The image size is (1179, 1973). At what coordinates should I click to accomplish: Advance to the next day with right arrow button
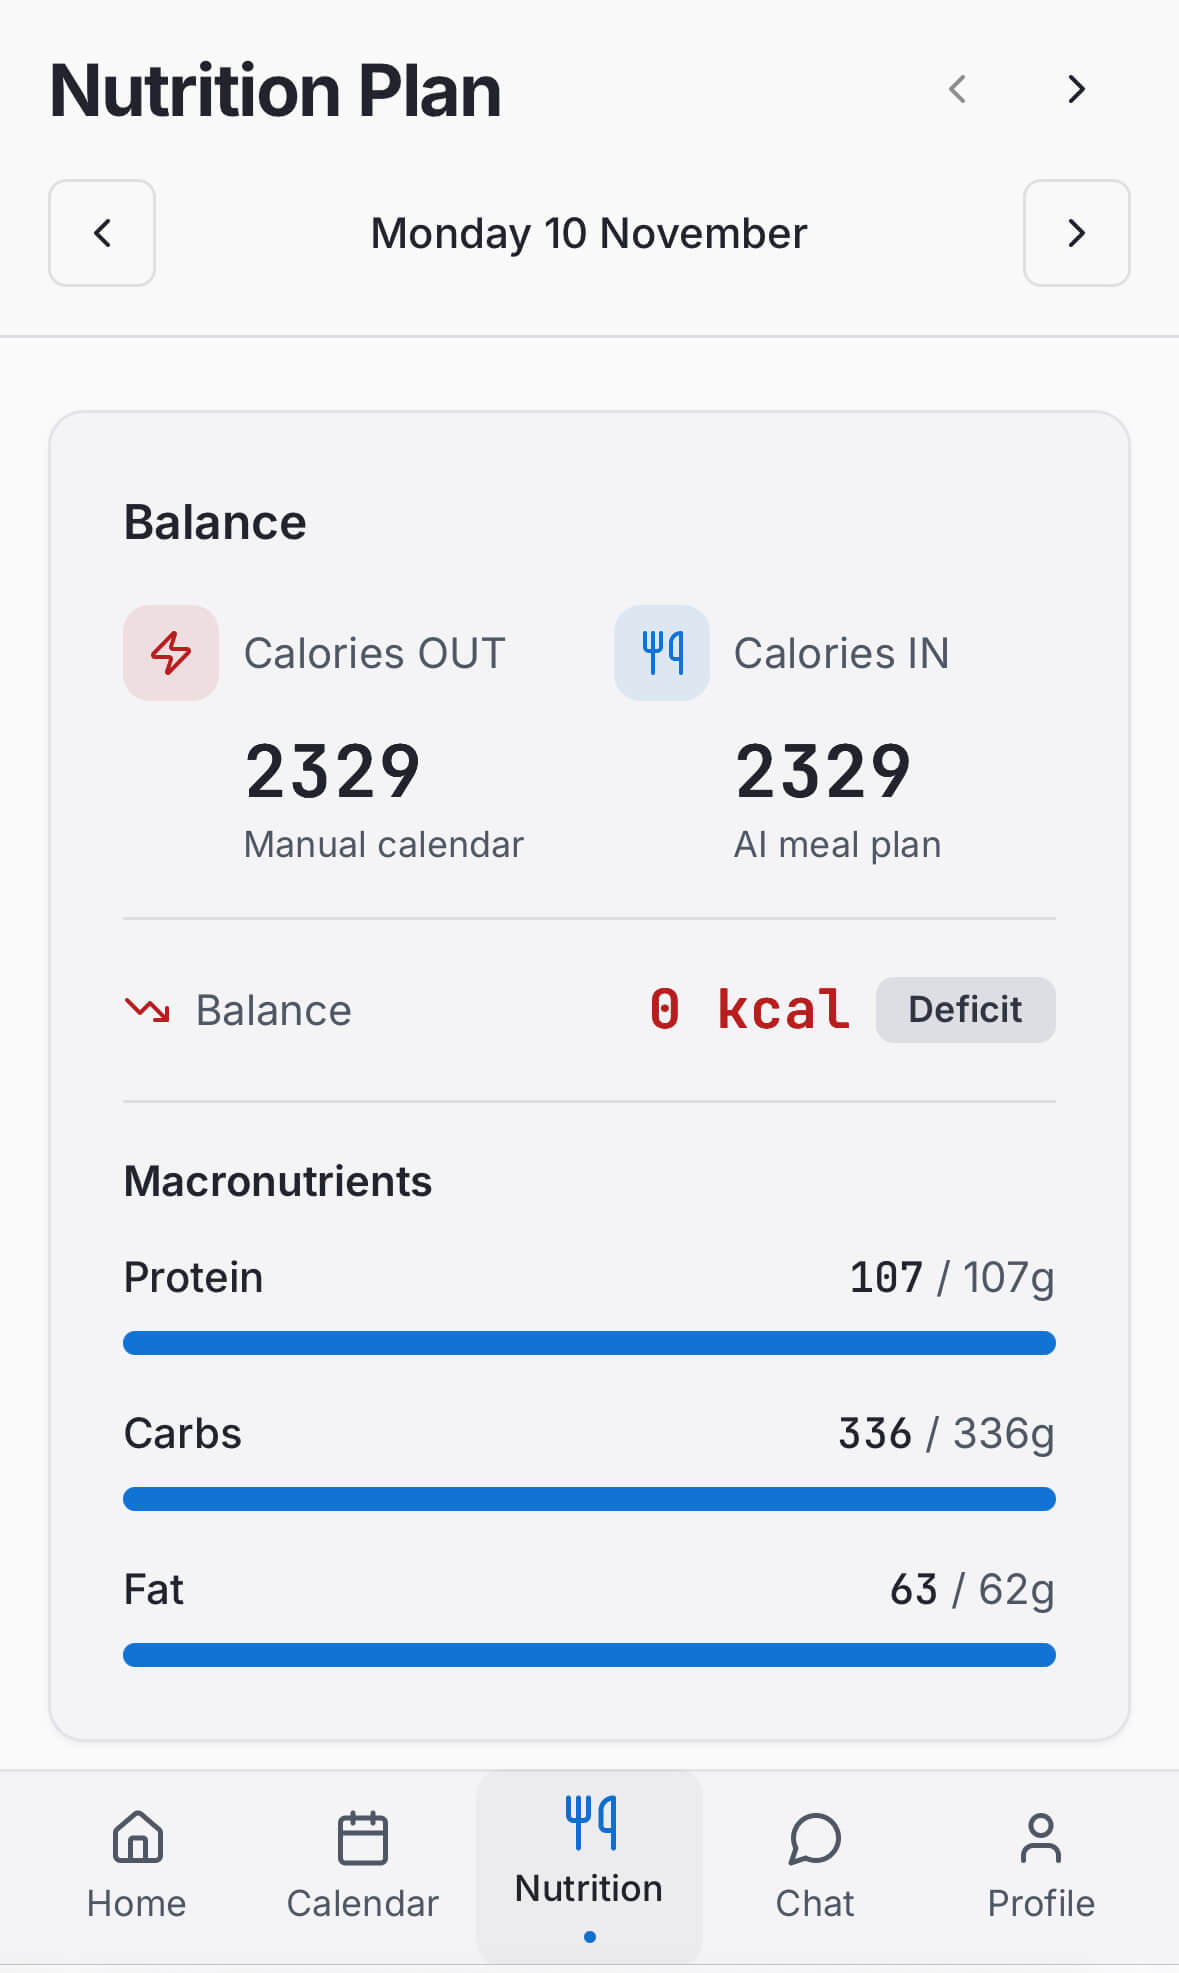(1076, 233)
